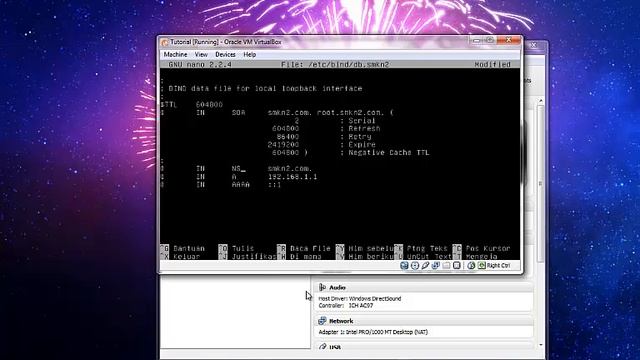Click the 'Refresh' comment line

360,129
